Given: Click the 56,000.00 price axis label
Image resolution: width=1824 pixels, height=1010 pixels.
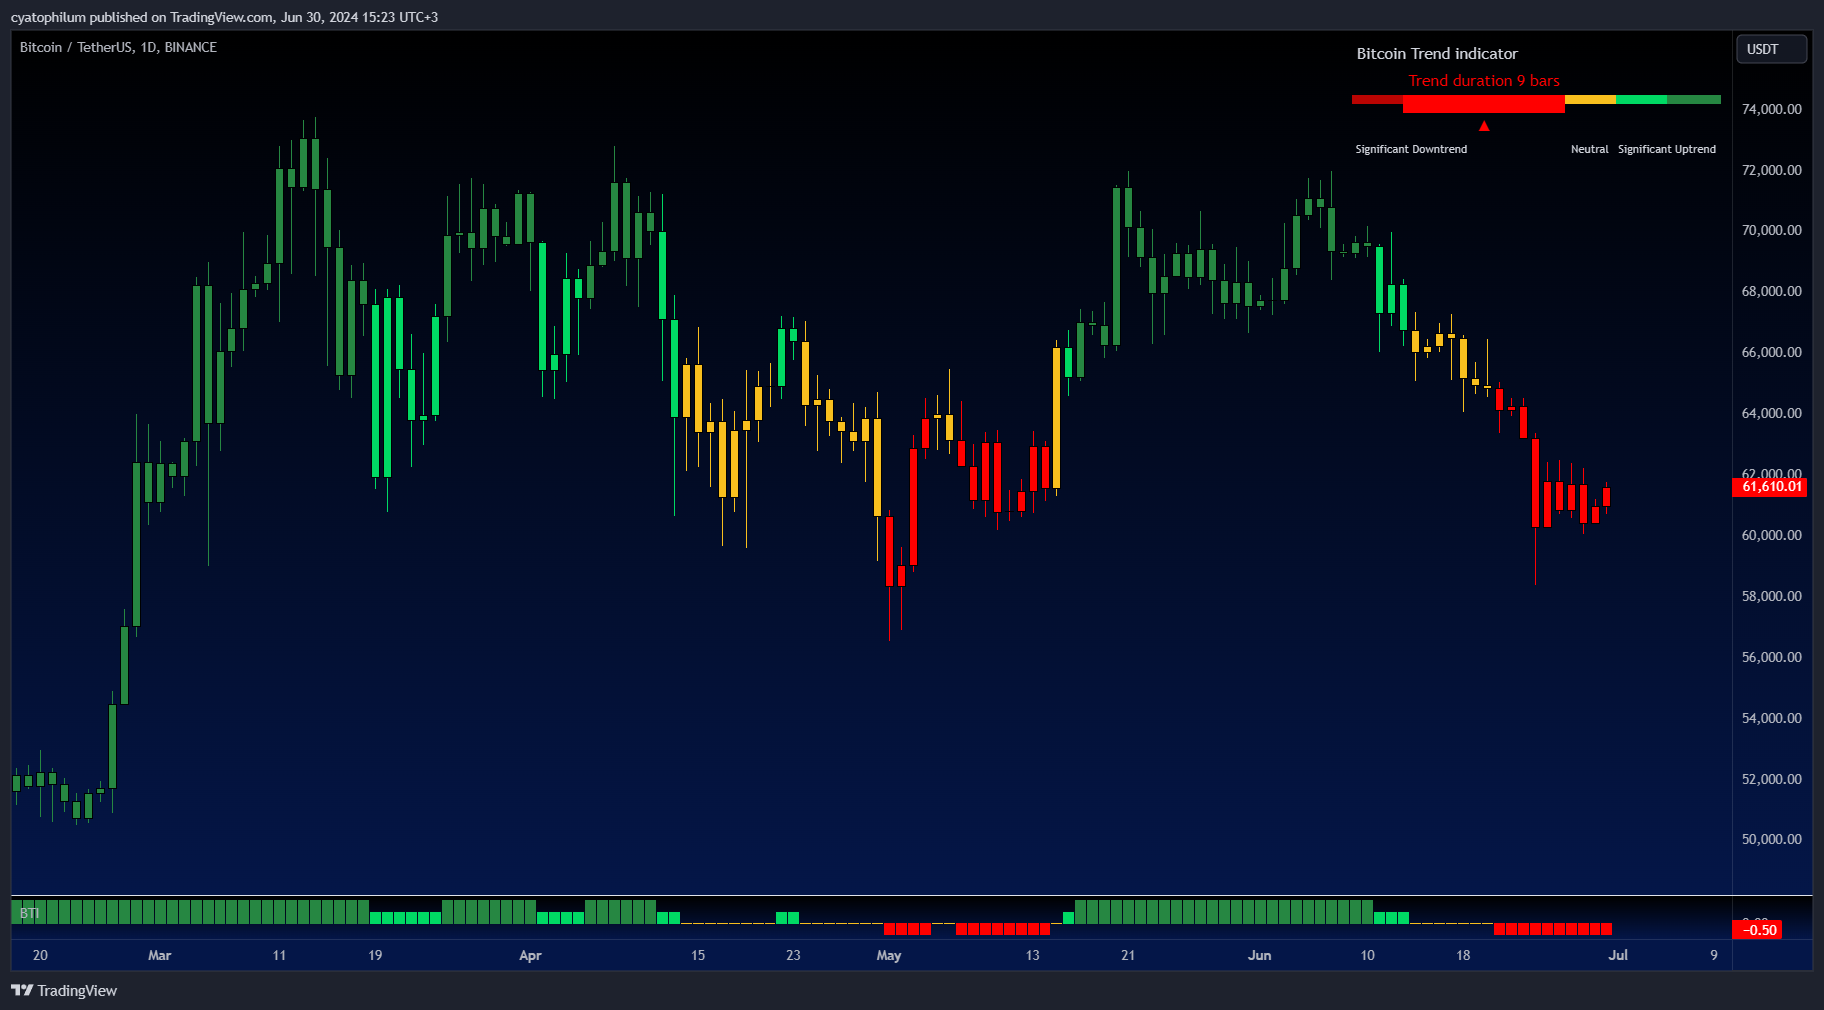Looking at the screenshot, I should pos(1771,657).
